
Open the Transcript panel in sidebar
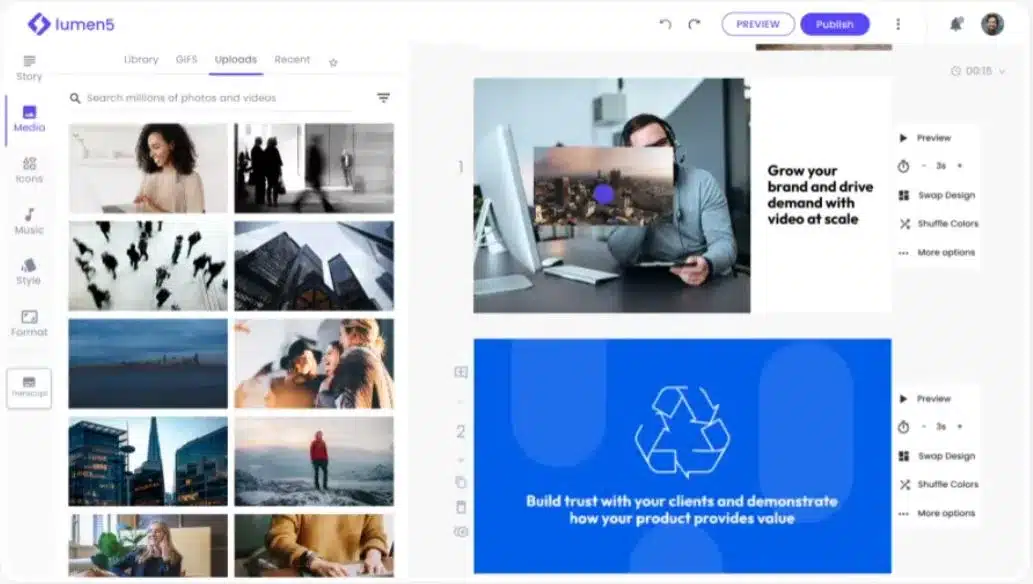tap(29, 388)
